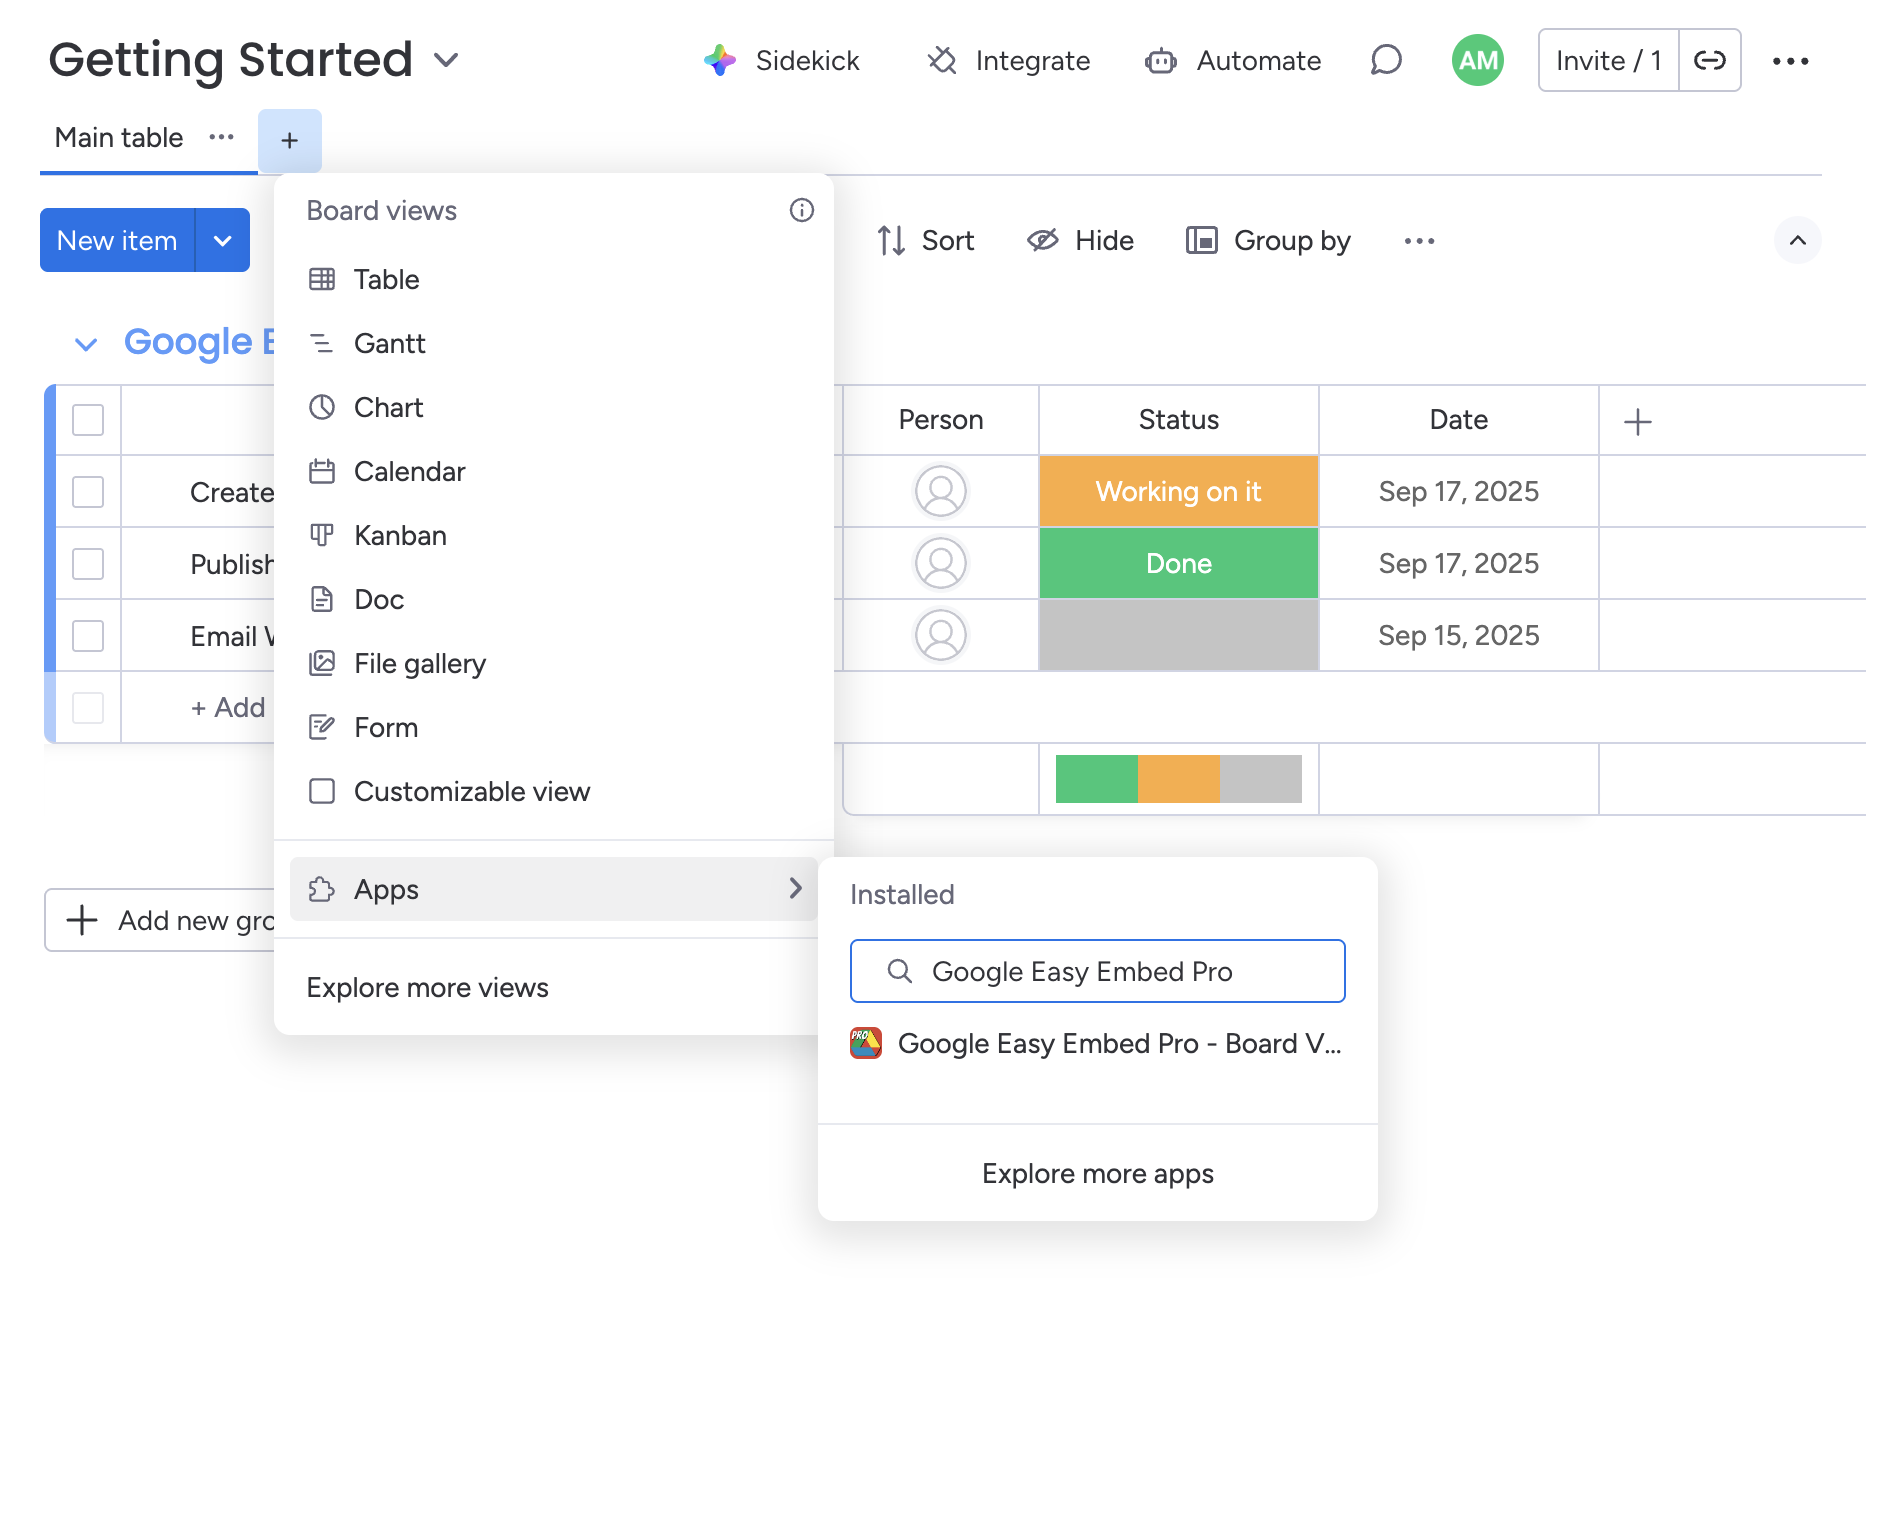The width and height of the screenshot is (1884, 1530).
Task: Open Sidekick AI assistant
Action: [784, 60]
